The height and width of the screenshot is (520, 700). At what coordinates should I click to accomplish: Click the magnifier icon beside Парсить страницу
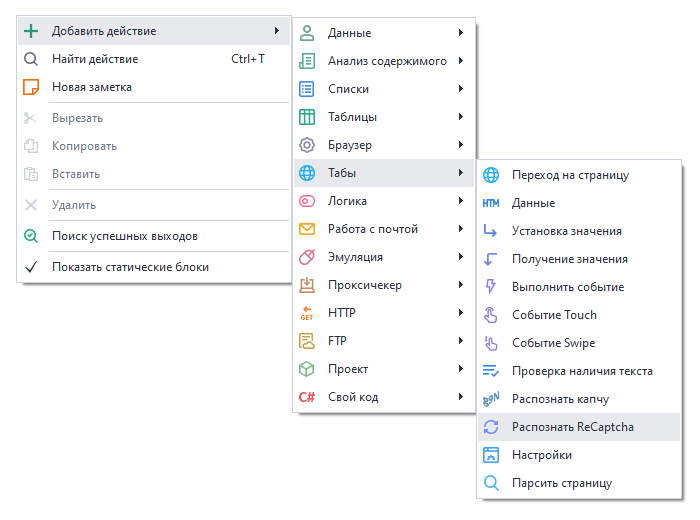[491, 483]
